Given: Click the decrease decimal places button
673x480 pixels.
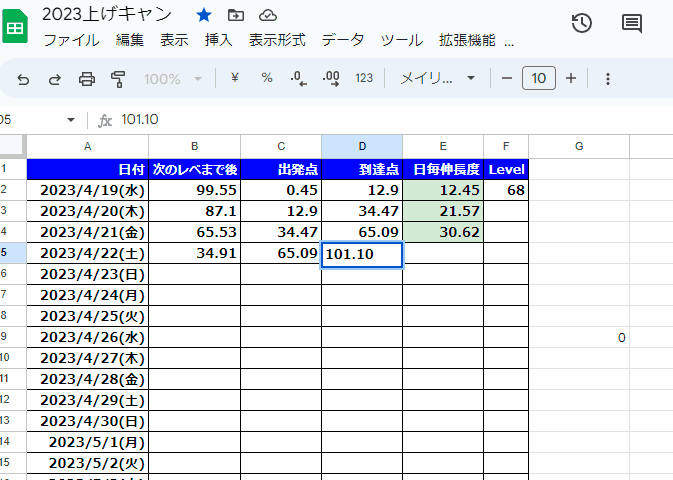Looking at the screenshot, I should 298,78.
